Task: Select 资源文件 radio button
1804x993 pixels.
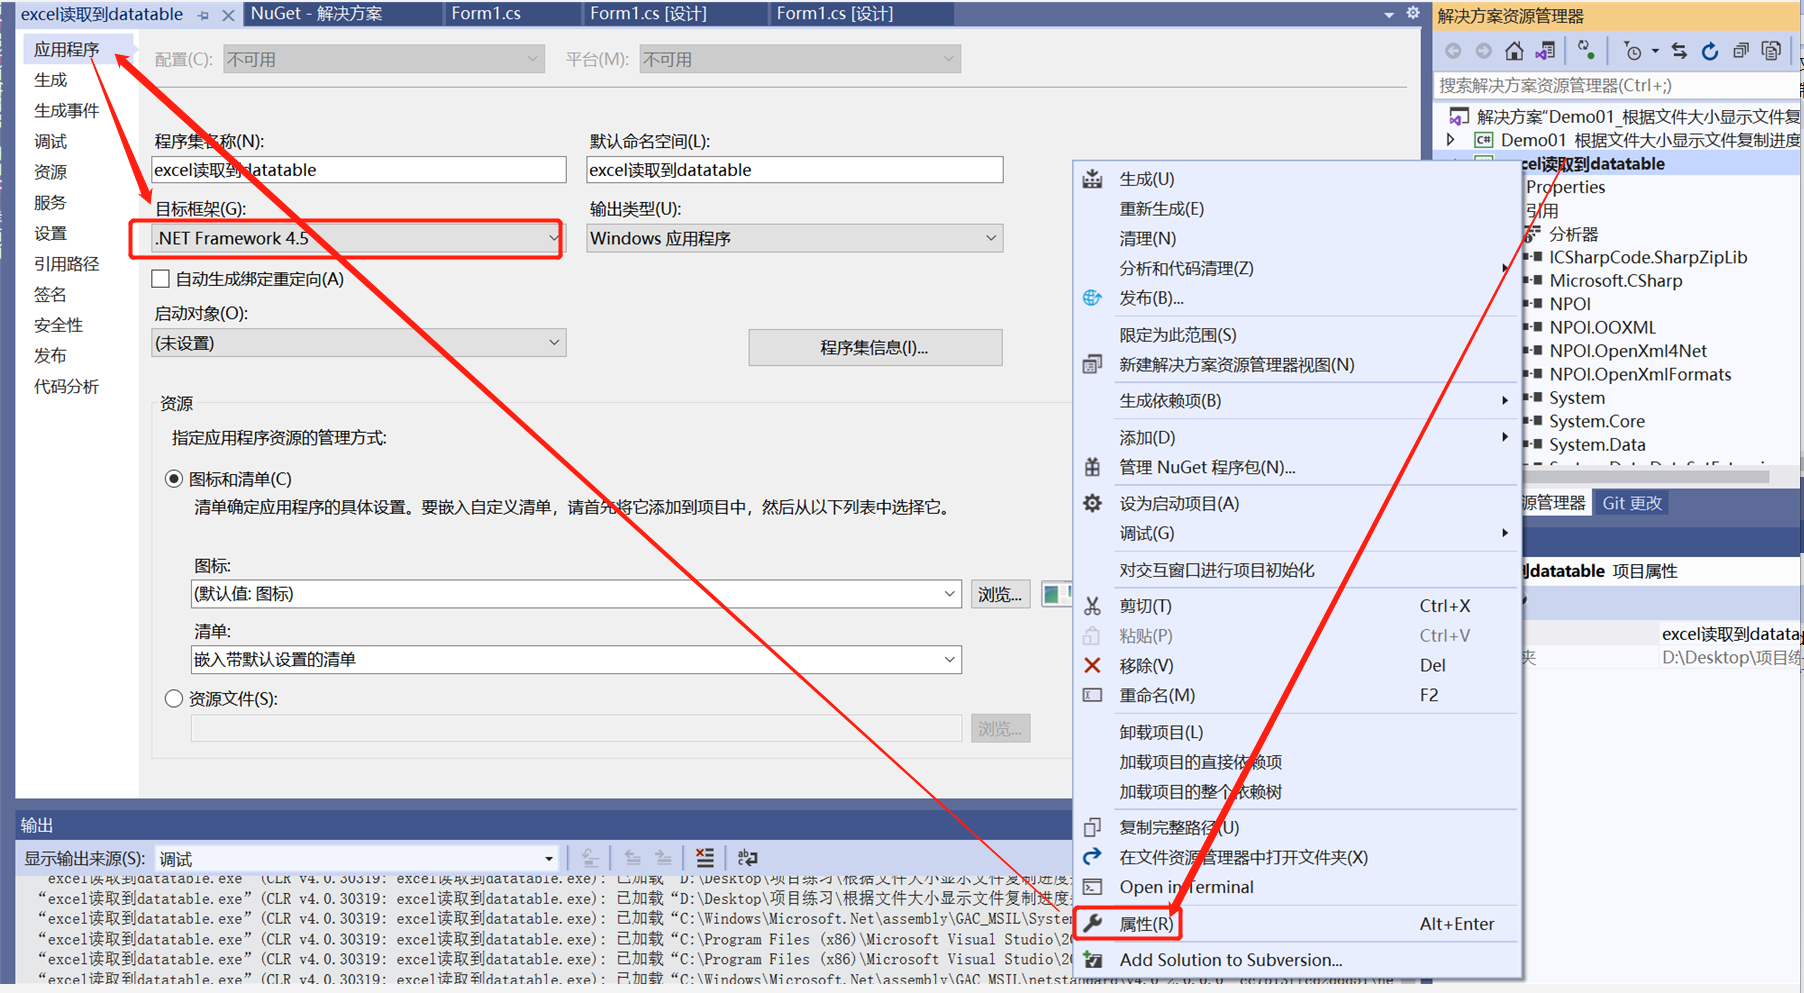Action: [x=174, y=699]
